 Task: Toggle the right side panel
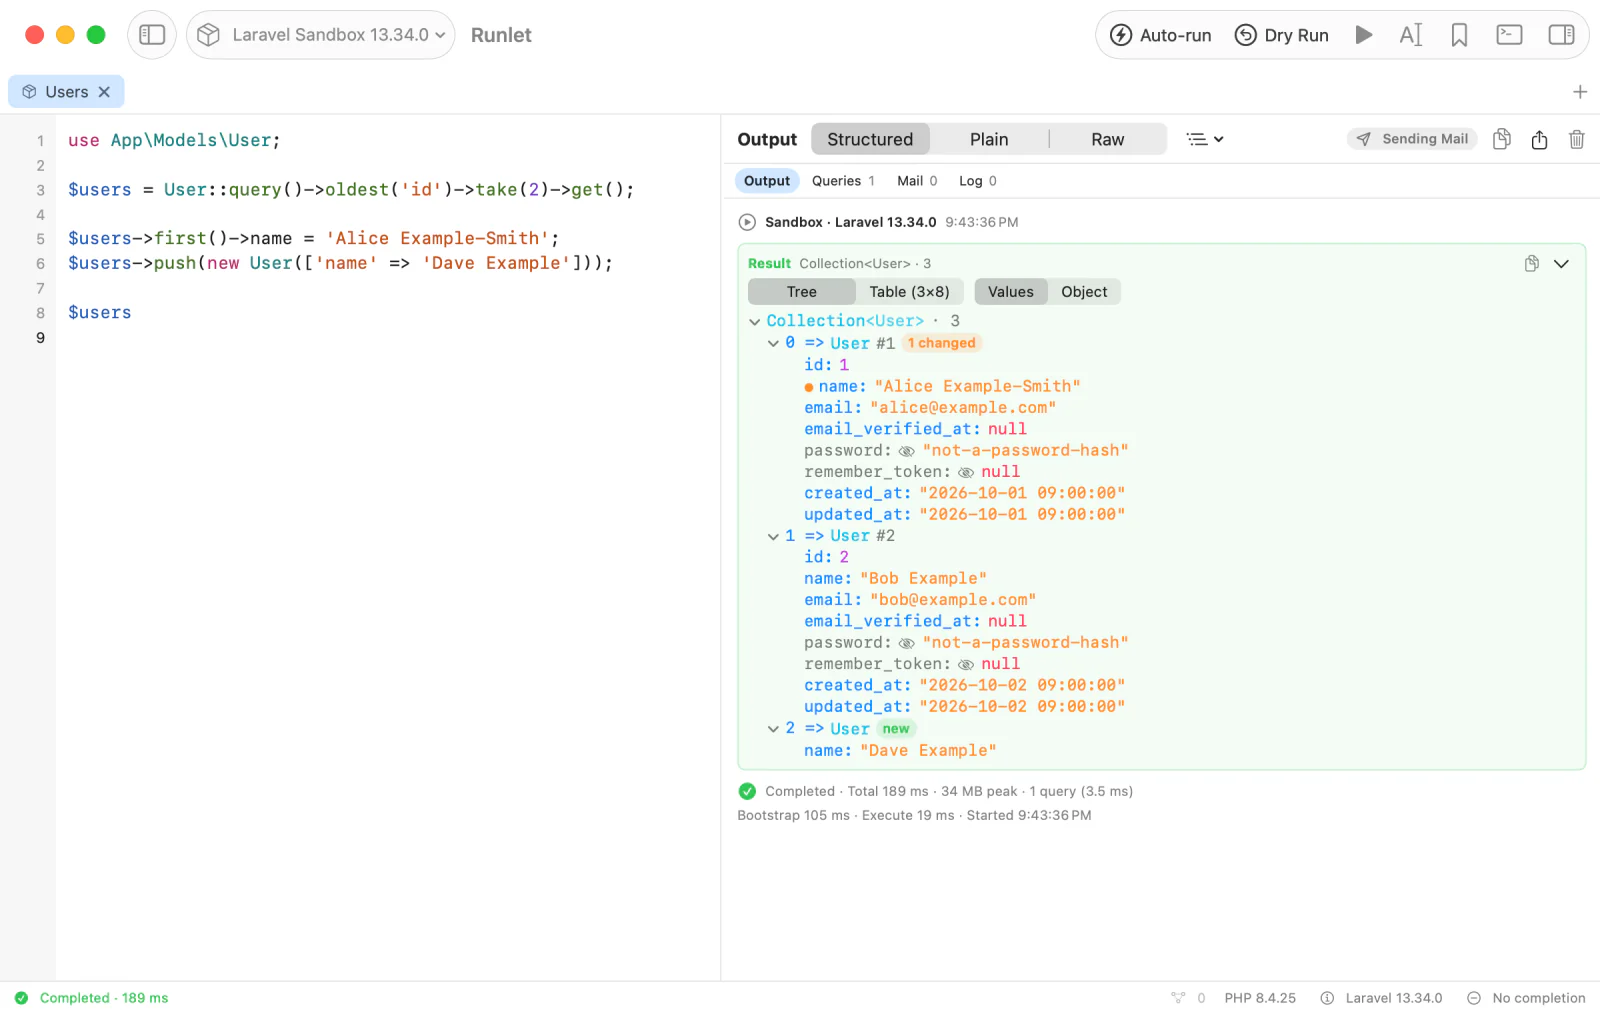[1561, 35]
